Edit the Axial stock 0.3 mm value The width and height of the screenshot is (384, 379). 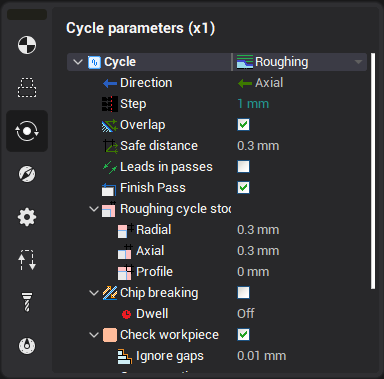point(258,251)
